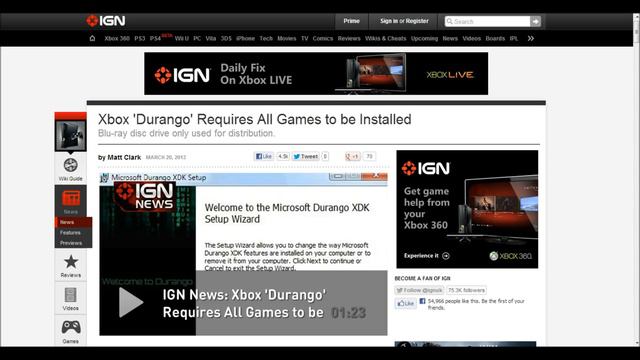Open Boards navigation item
Image resolution: width=640 pixels, height=360 pixels.
[x=495, y=38]
